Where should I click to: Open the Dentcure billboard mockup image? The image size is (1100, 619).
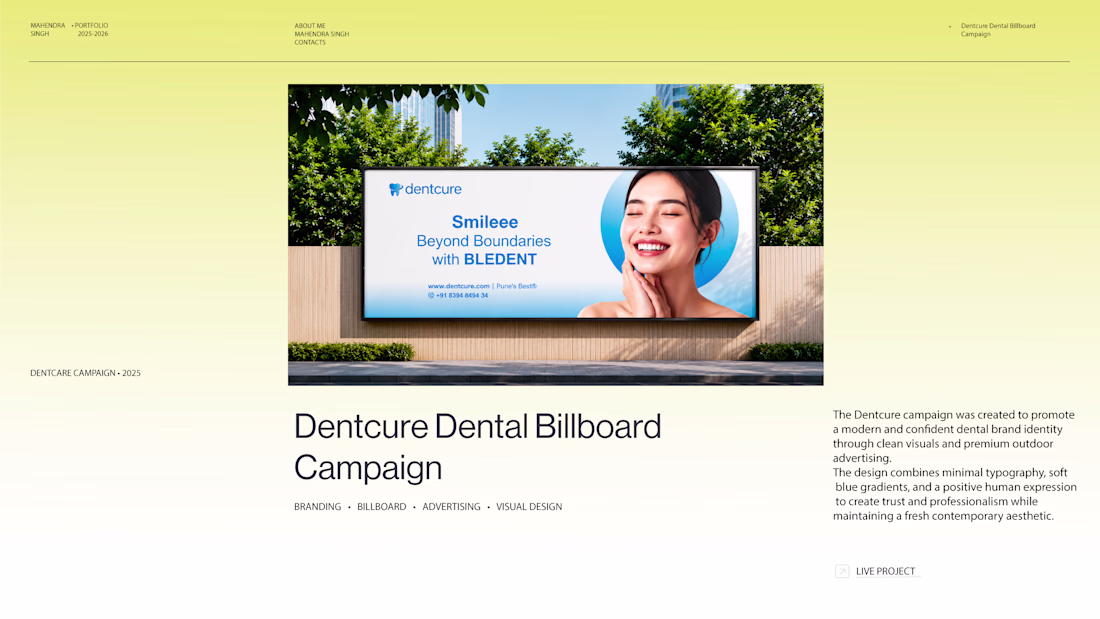click(556, 234)
